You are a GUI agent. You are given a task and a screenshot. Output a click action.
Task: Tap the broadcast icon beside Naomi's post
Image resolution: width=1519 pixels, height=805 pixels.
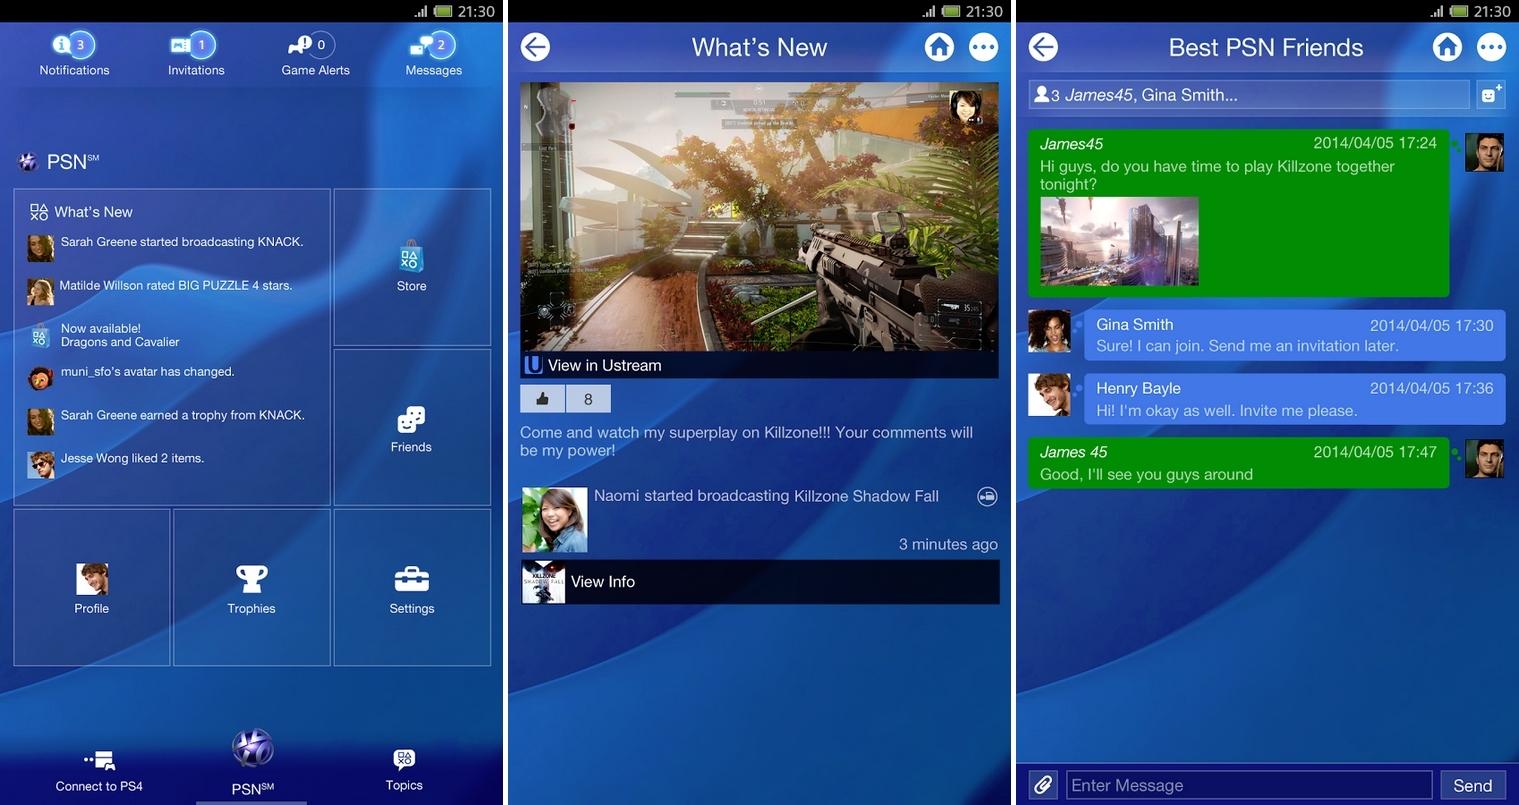tap(987, 496)
